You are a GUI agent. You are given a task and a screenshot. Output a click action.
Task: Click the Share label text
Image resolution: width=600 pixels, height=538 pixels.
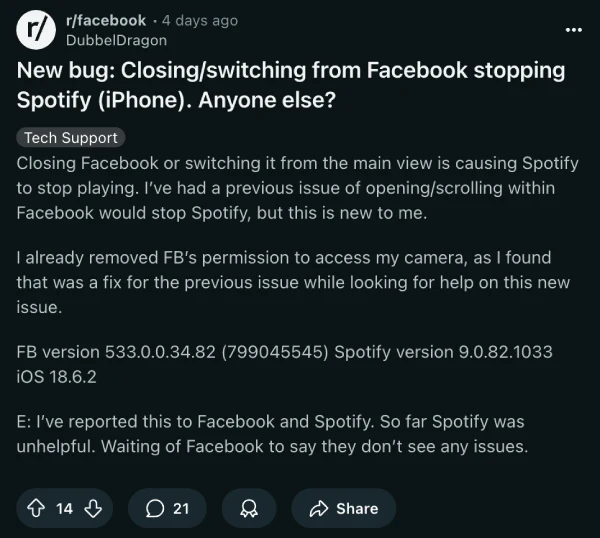pos(357,508)
